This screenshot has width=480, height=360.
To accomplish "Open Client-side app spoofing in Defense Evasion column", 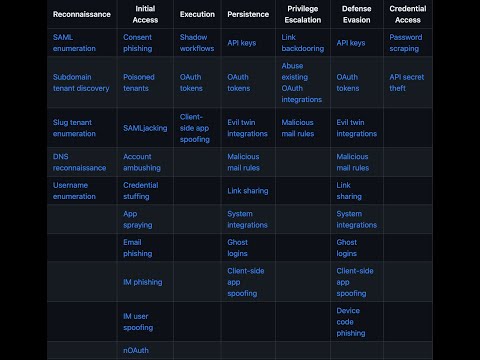I will [x=355, y=282].
